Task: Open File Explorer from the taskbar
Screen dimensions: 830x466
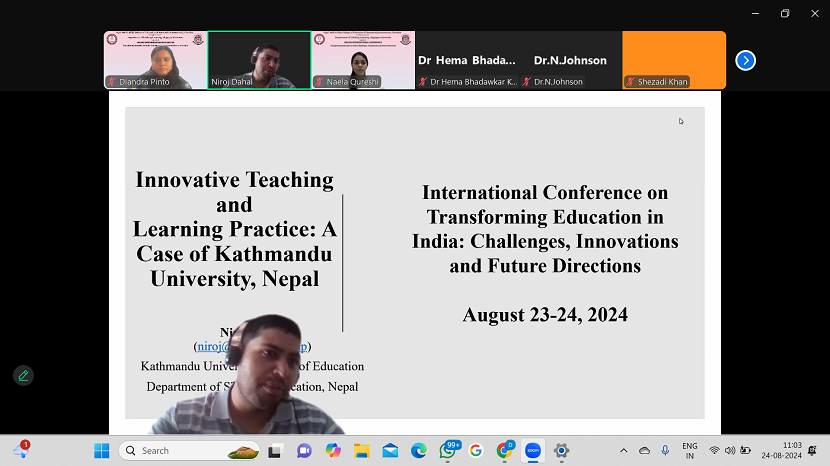Action: 362,451
